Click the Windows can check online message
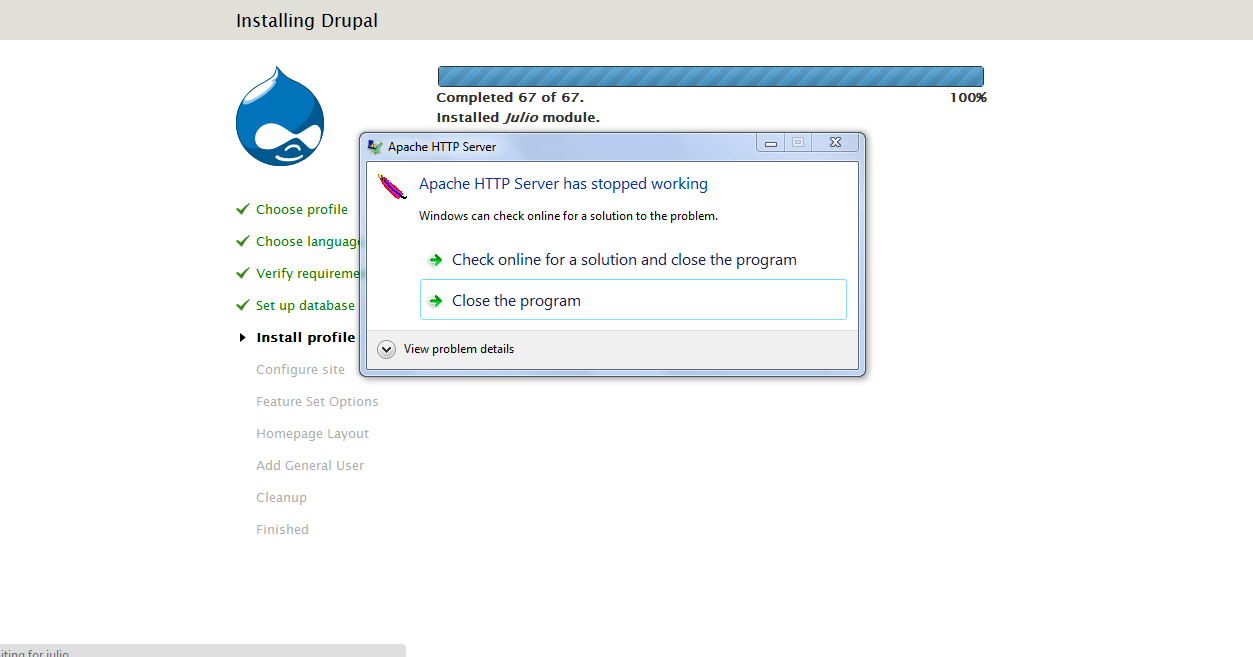The width and height of the screenshot is (1253, 657). point(568,216)
